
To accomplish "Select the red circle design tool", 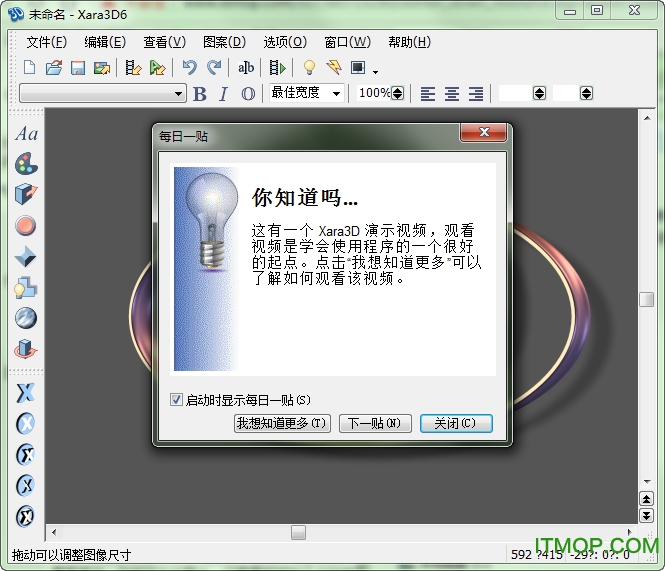I will point(25,225).
